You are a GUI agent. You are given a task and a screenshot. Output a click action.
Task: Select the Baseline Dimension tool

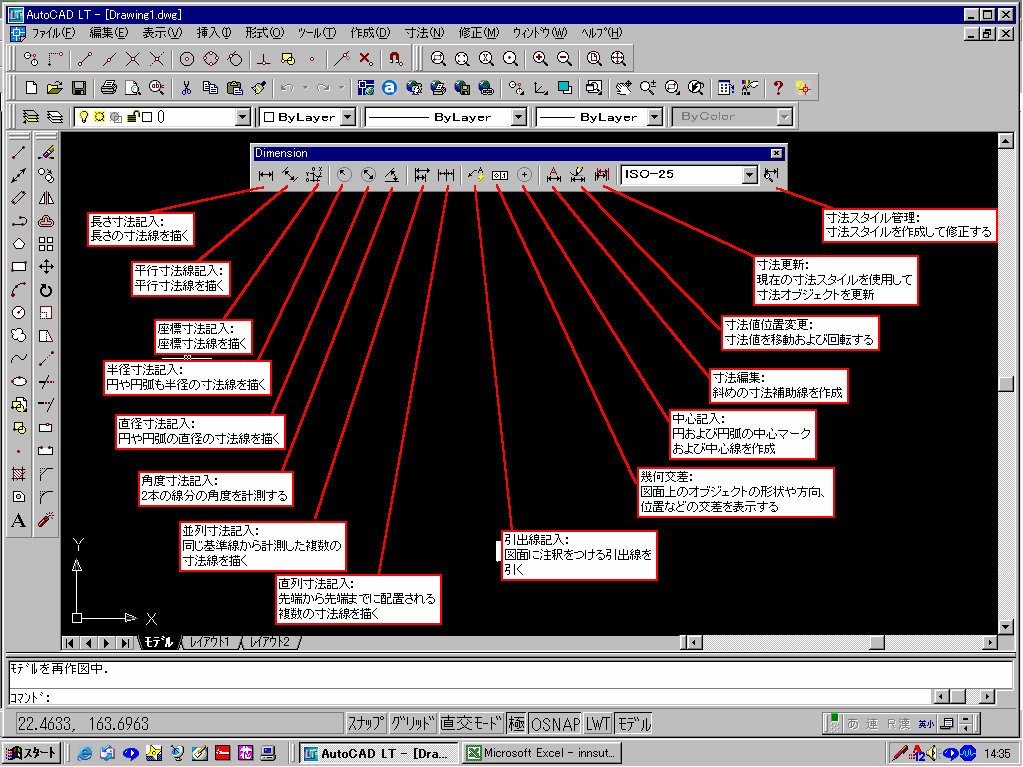coord(422,175)
